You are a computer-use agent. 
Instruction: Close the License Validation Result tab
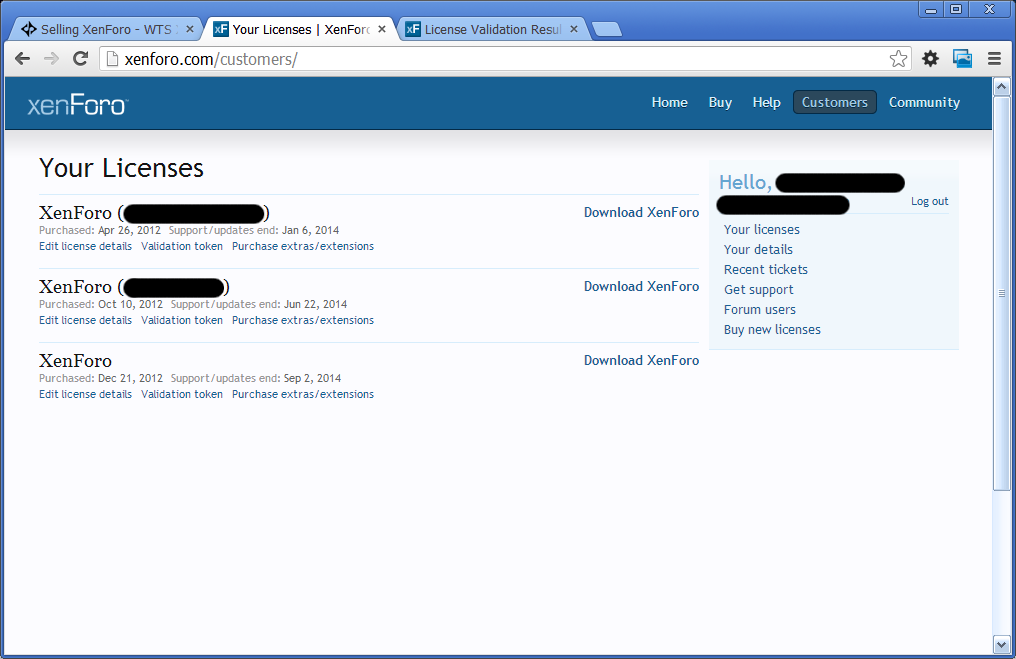(573, 29)
